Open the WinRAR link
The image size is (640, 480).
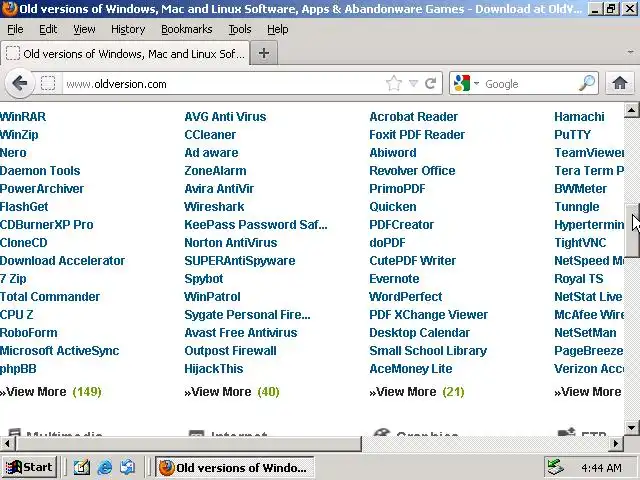[23, 117]
